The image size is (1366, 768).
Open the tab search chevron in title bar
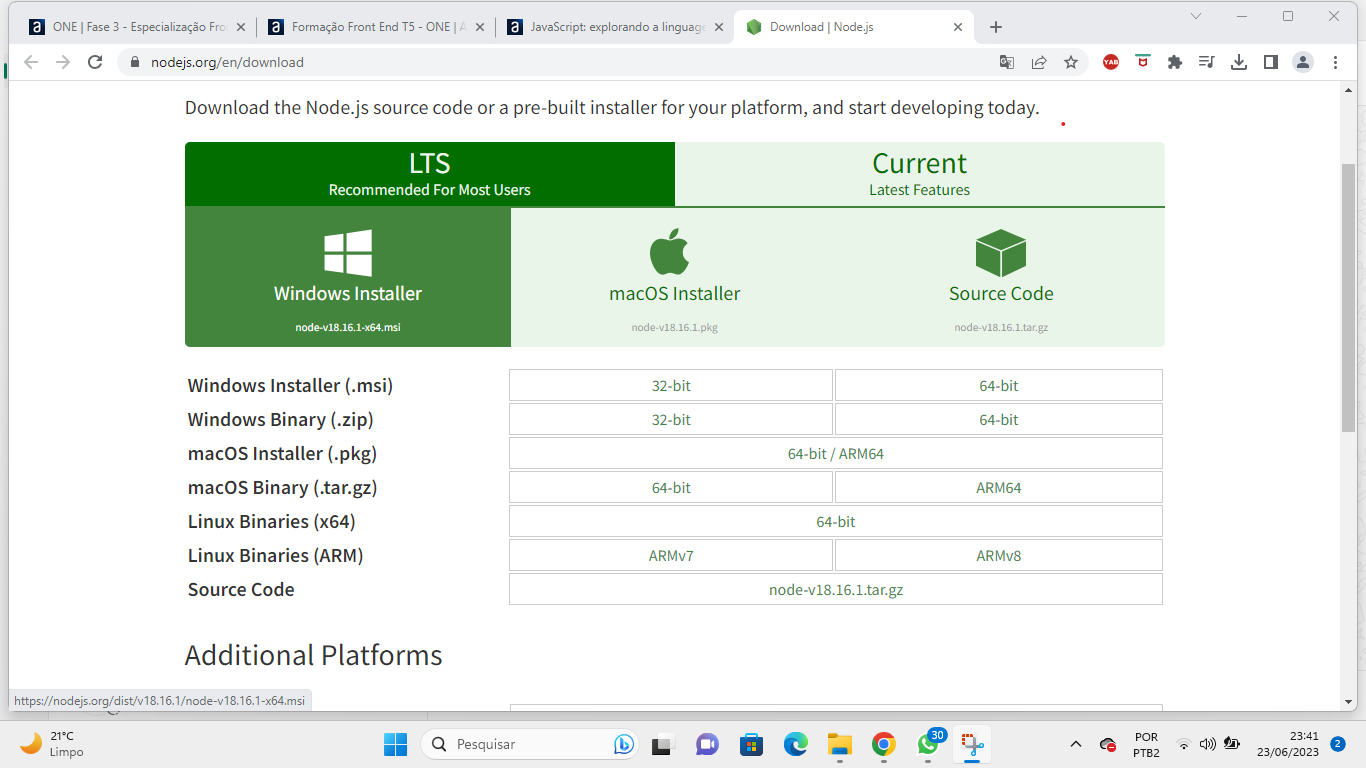click(x=1196, y=16)
